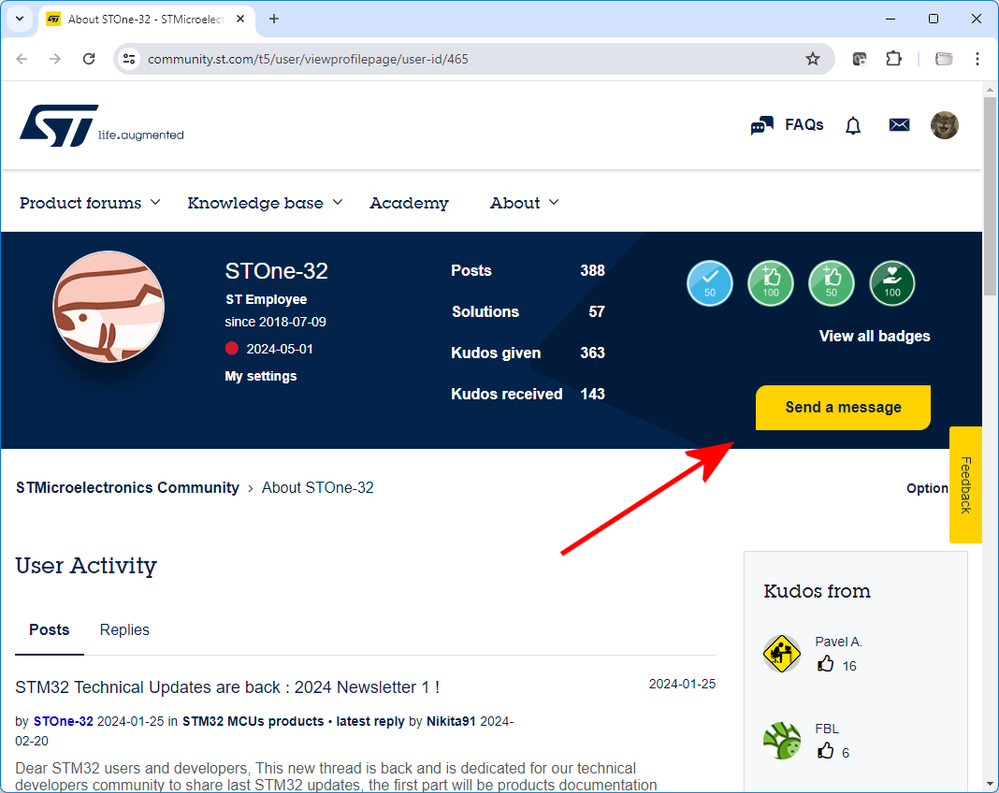Click the red offline status dot
Viewport: 999px width, 793px height.
coord(231,348)
